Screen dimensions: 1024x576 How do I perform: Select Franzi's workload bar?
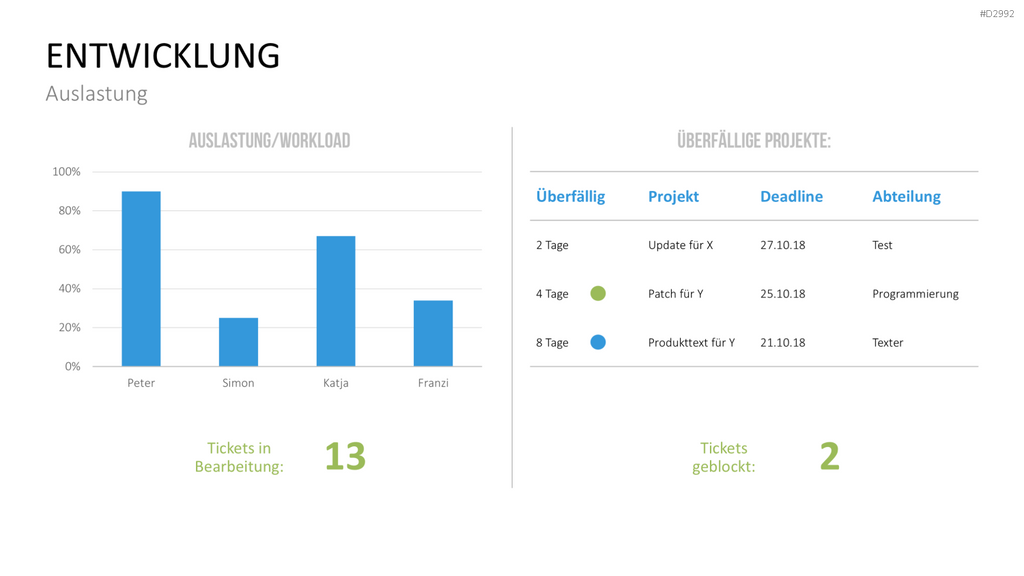click(433, 333)
